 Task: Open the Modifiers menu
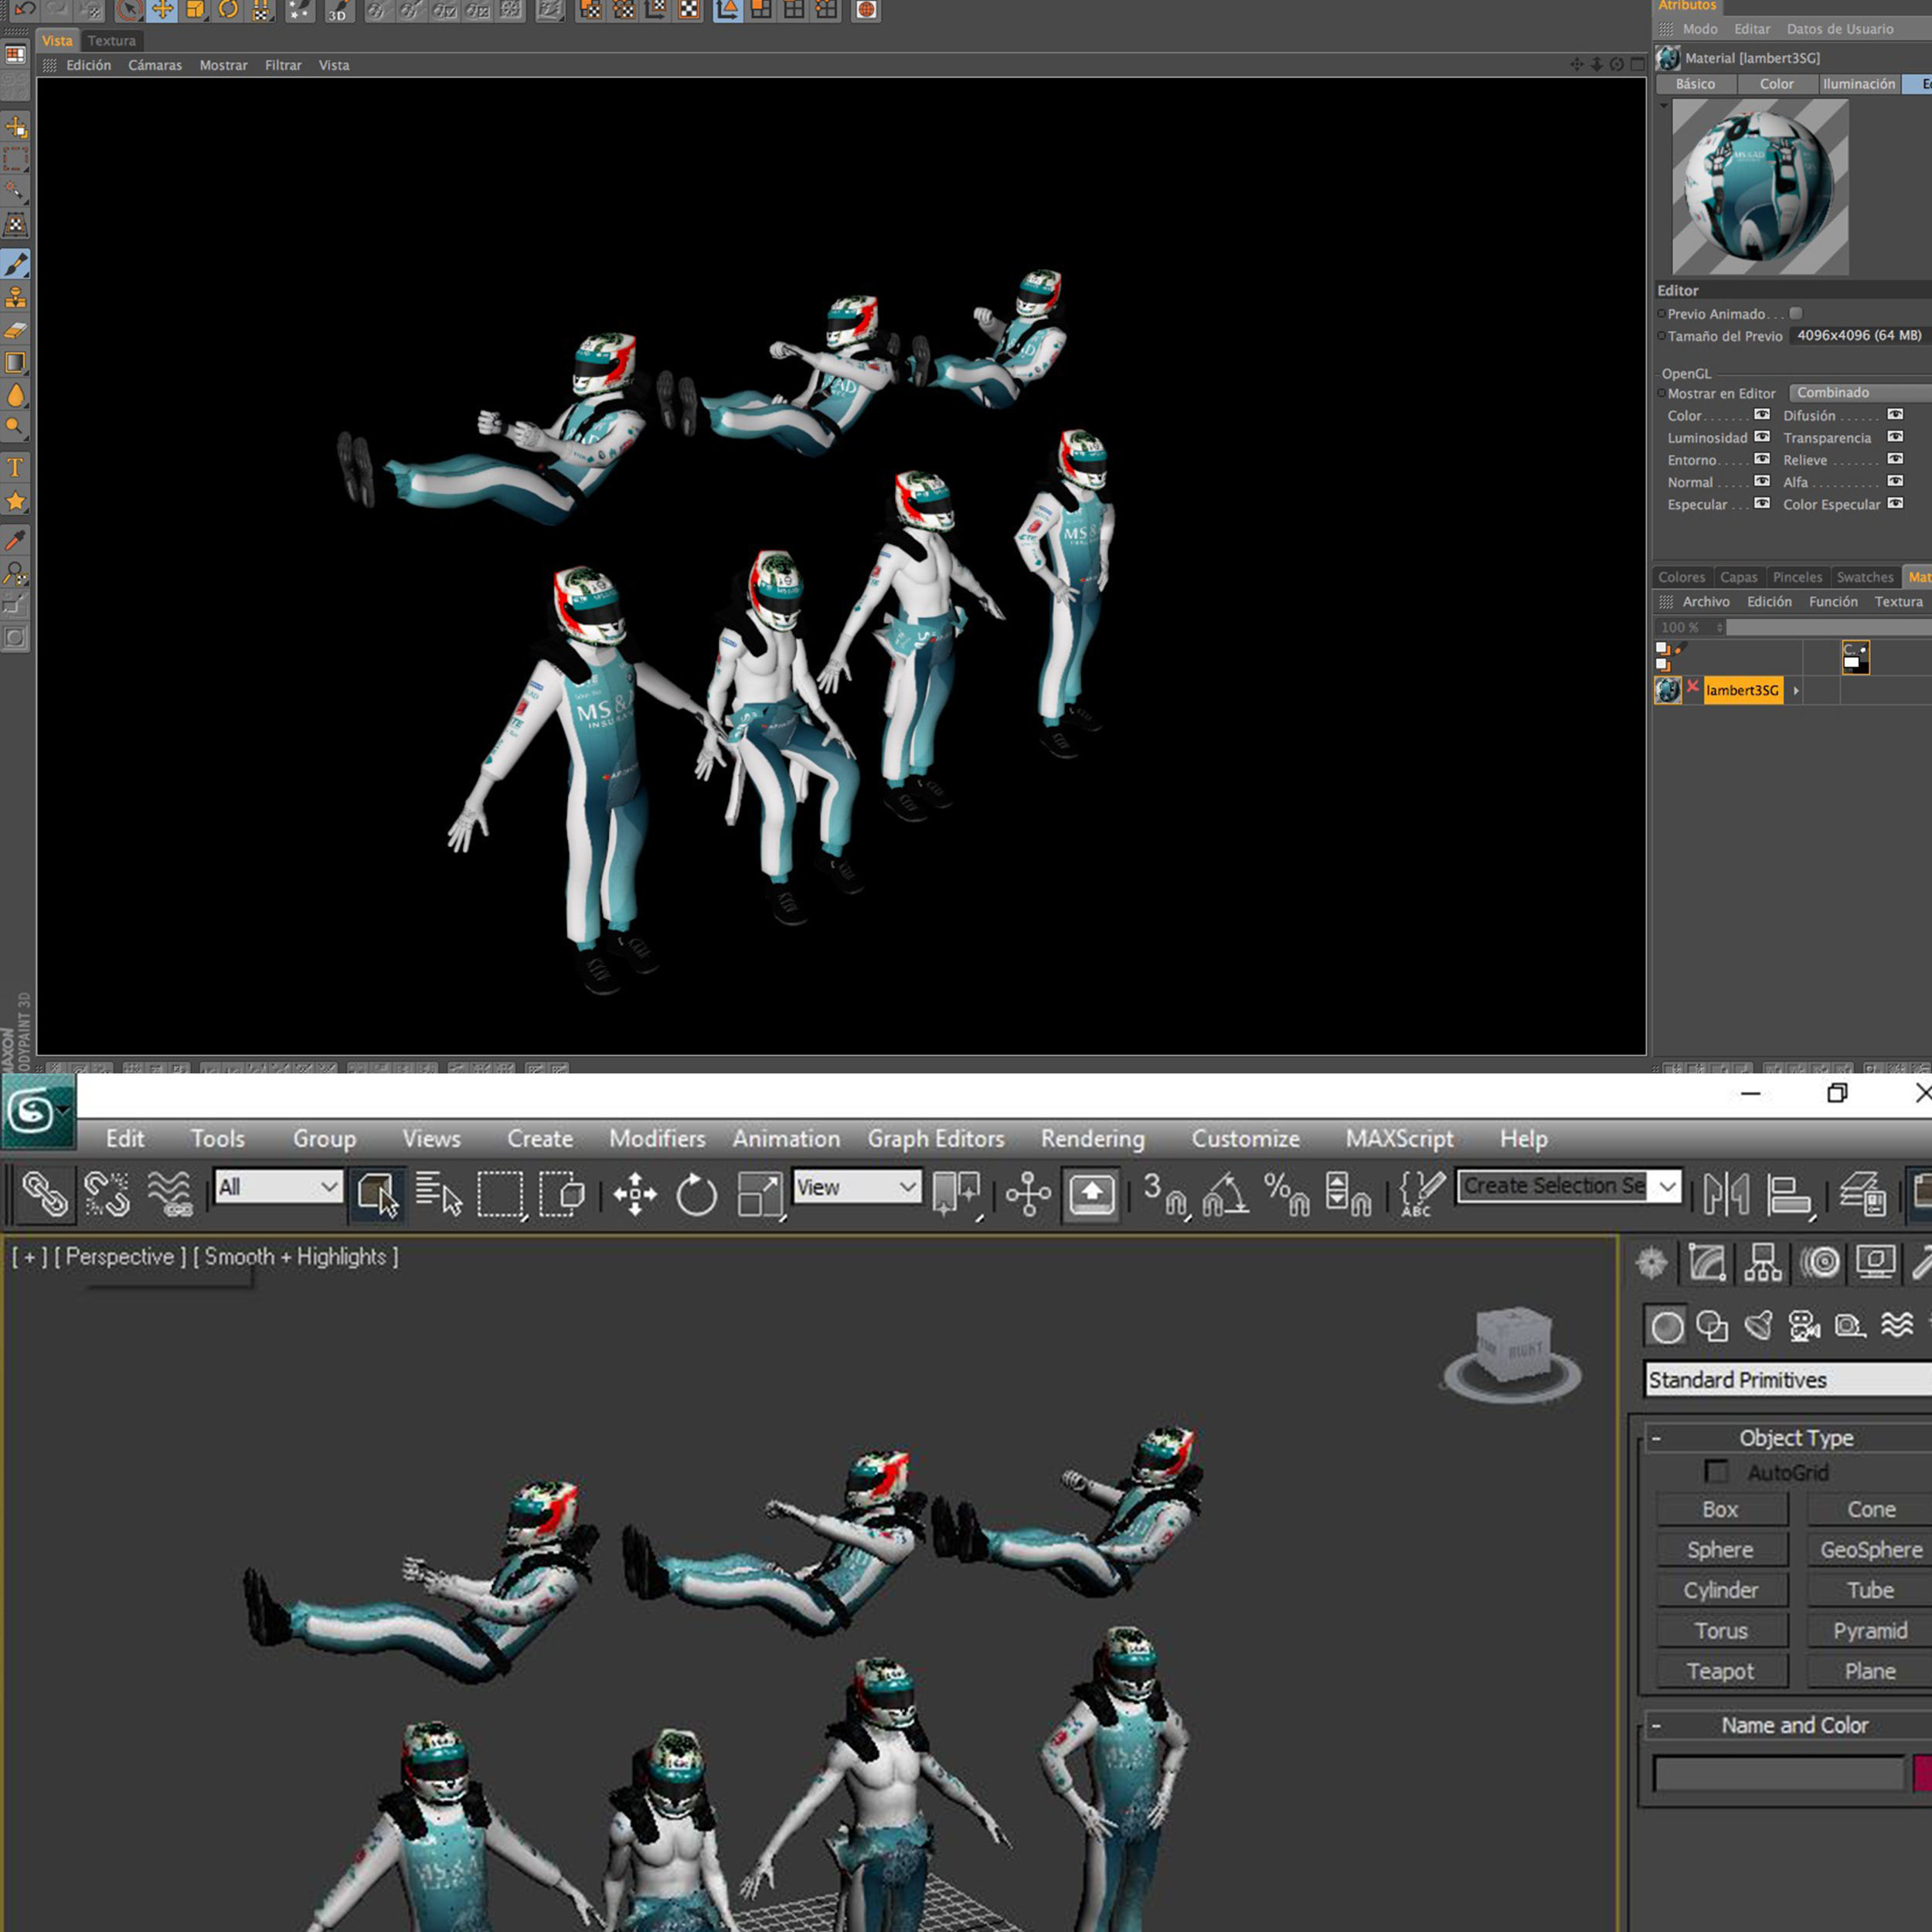pyautogui.click(x=657, y=1138)
